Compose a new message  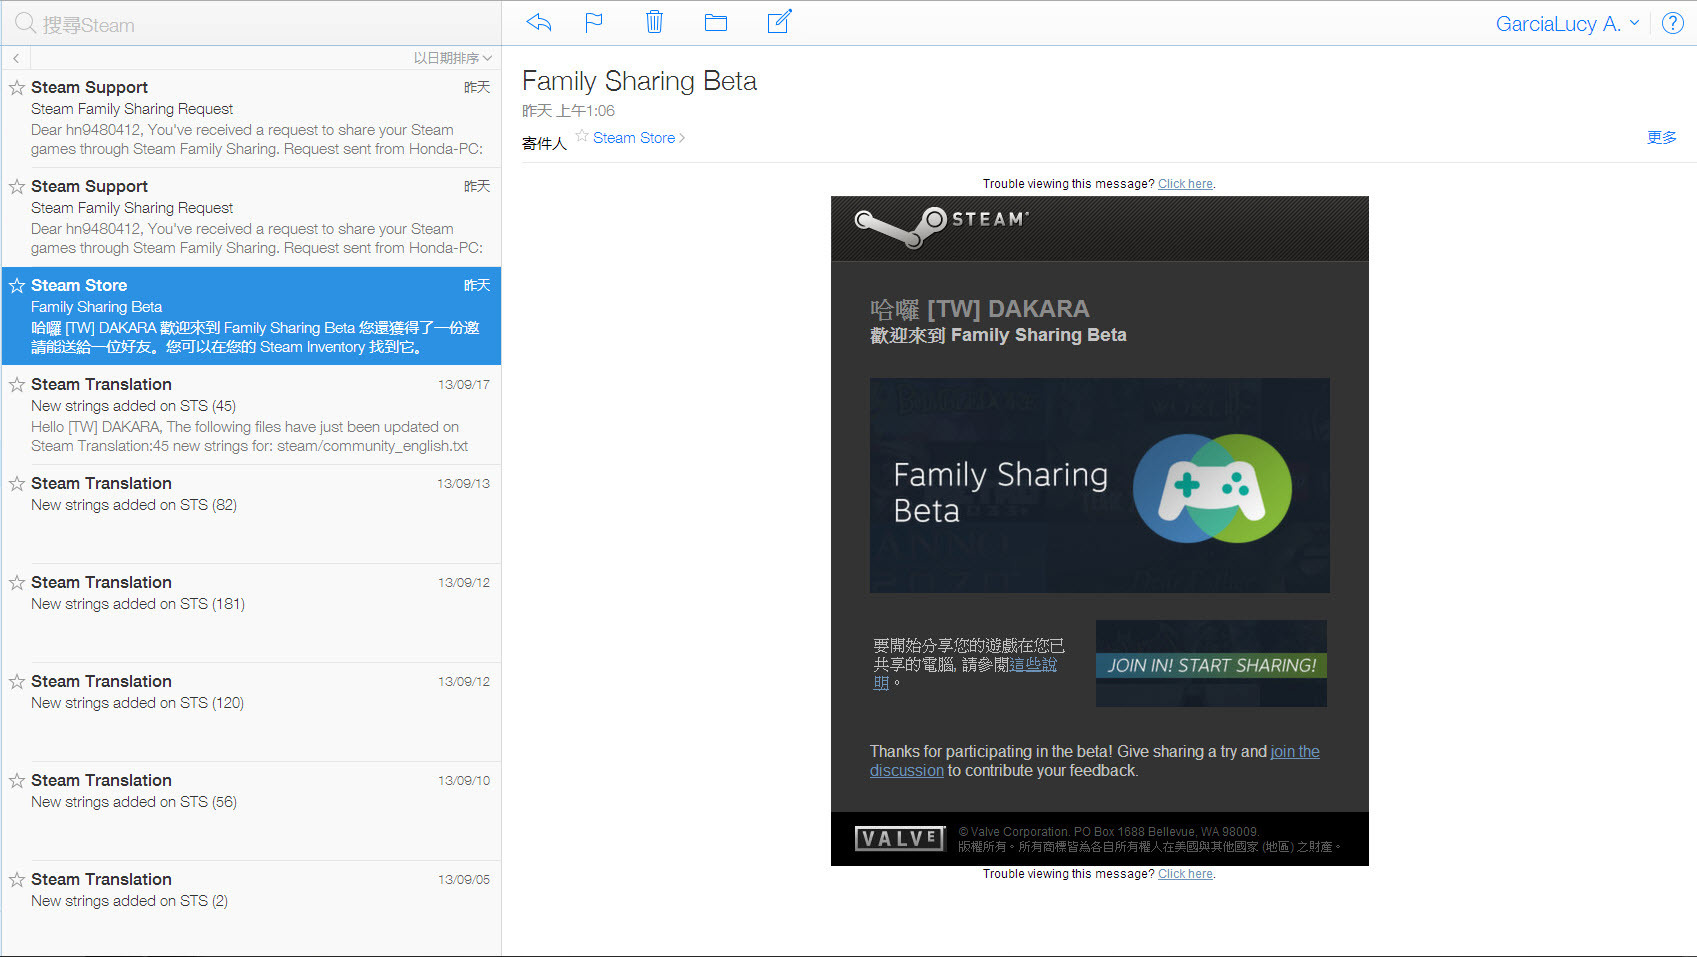point(779,21)
